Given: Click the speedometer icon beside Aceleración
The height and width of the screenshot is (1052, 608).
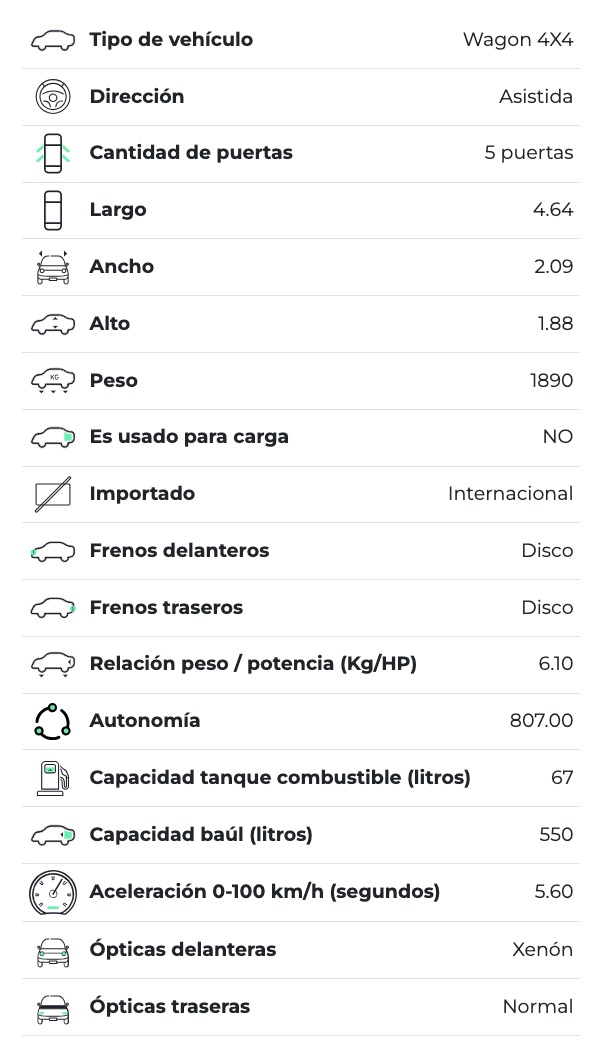Looking at the screenshot, I should 53,892.
